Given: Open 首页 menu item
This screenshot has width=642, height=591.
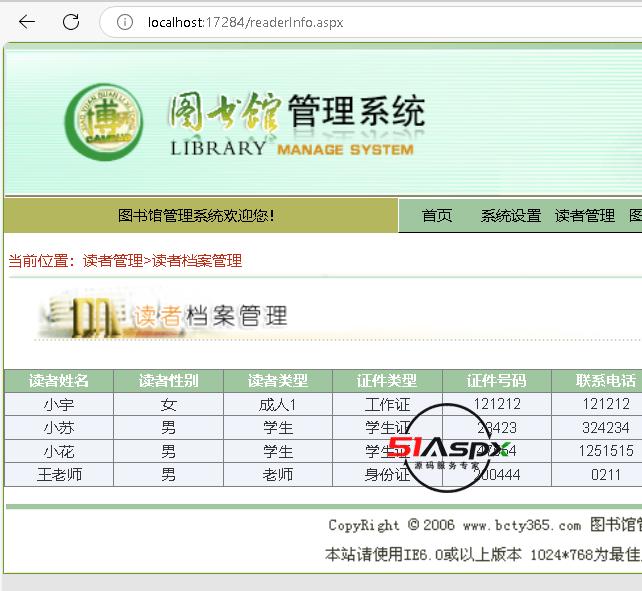Looking at the screenshot, I should click(437, 215).
